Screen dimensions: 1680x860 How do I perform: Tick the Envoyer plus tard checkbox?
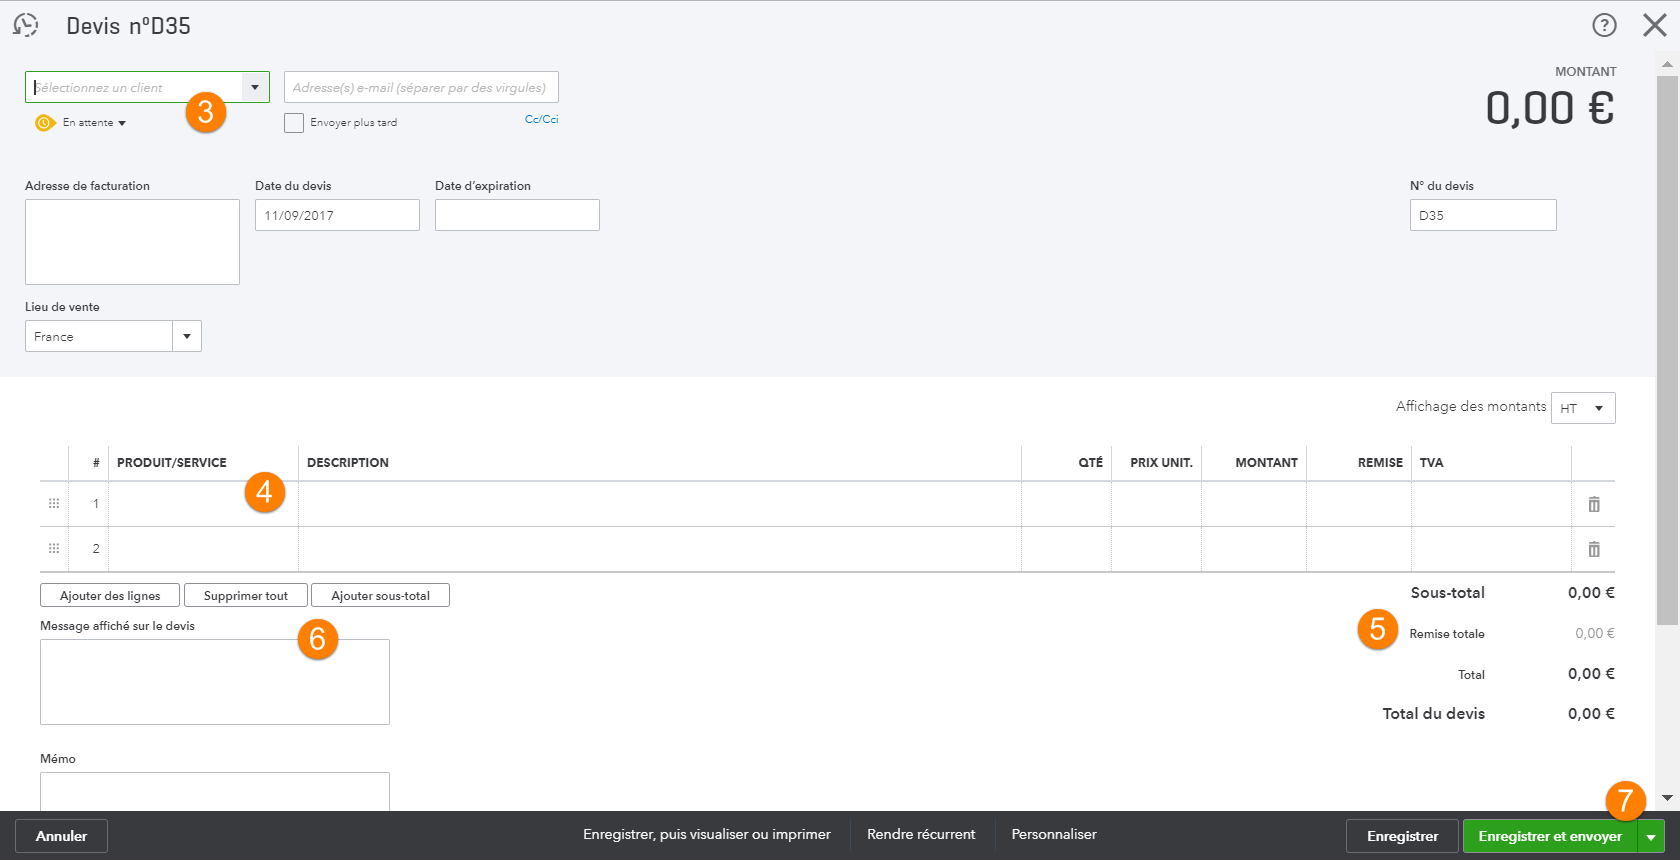(294, 123)
